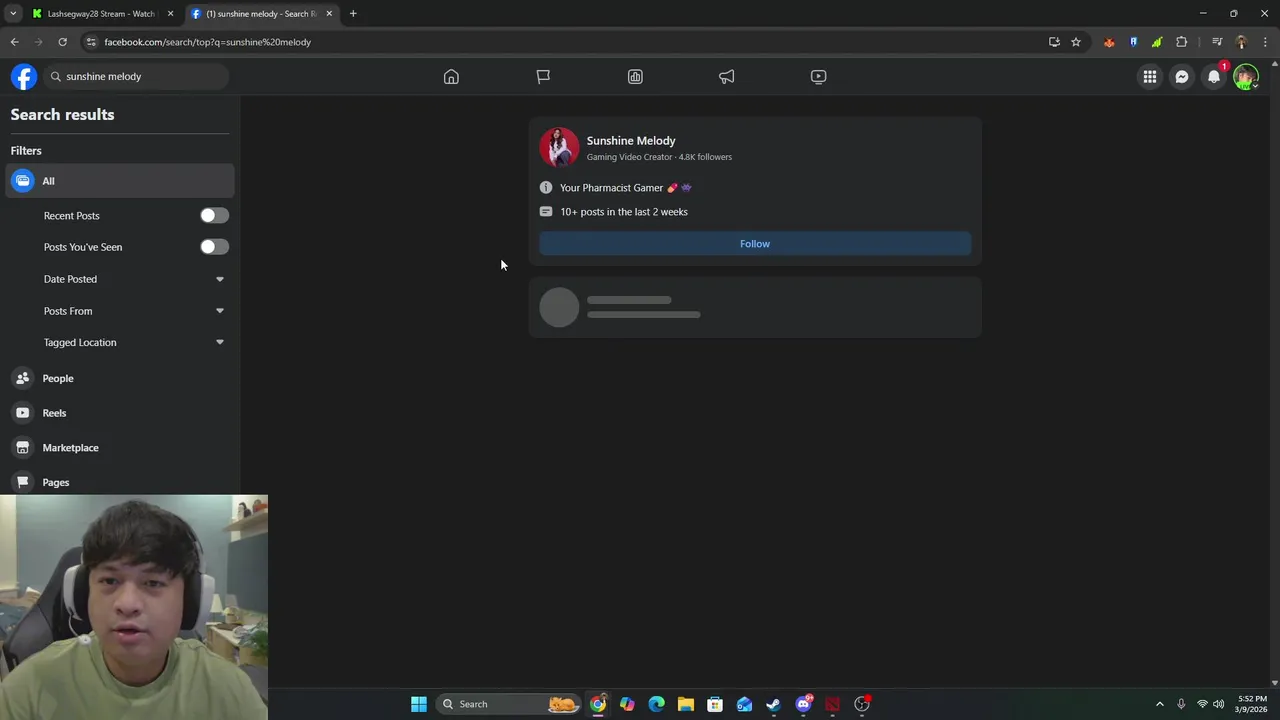Open the volume control in system tray
Screen dimensions: 1280x720
(1218, 704)
